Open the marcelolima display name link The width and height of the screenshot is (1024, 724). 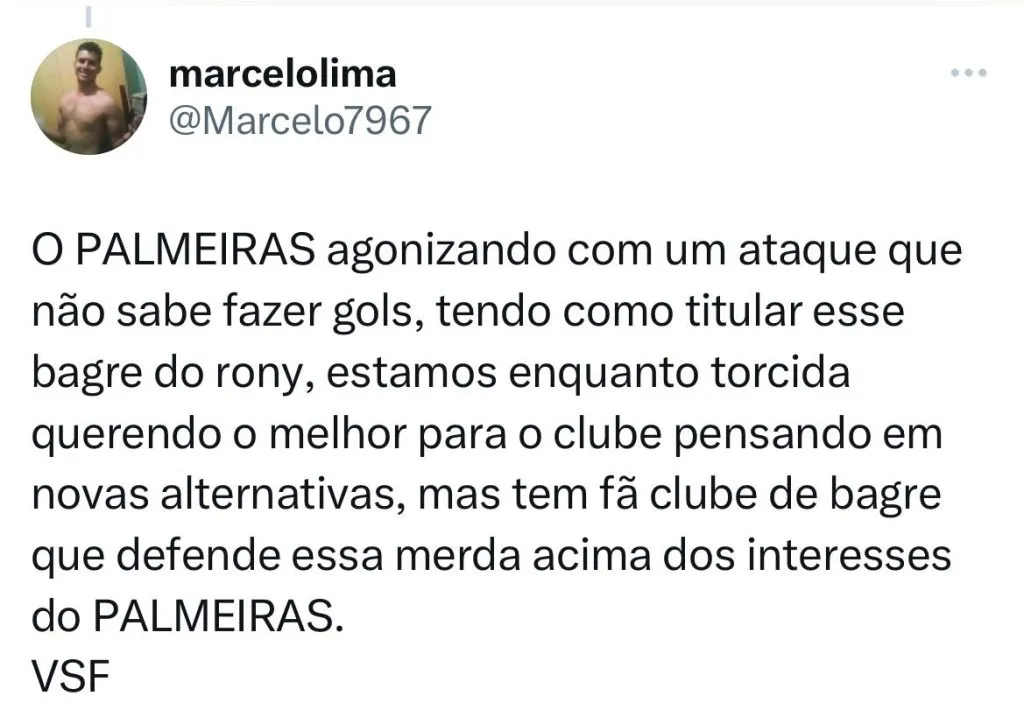click(283, 73)
